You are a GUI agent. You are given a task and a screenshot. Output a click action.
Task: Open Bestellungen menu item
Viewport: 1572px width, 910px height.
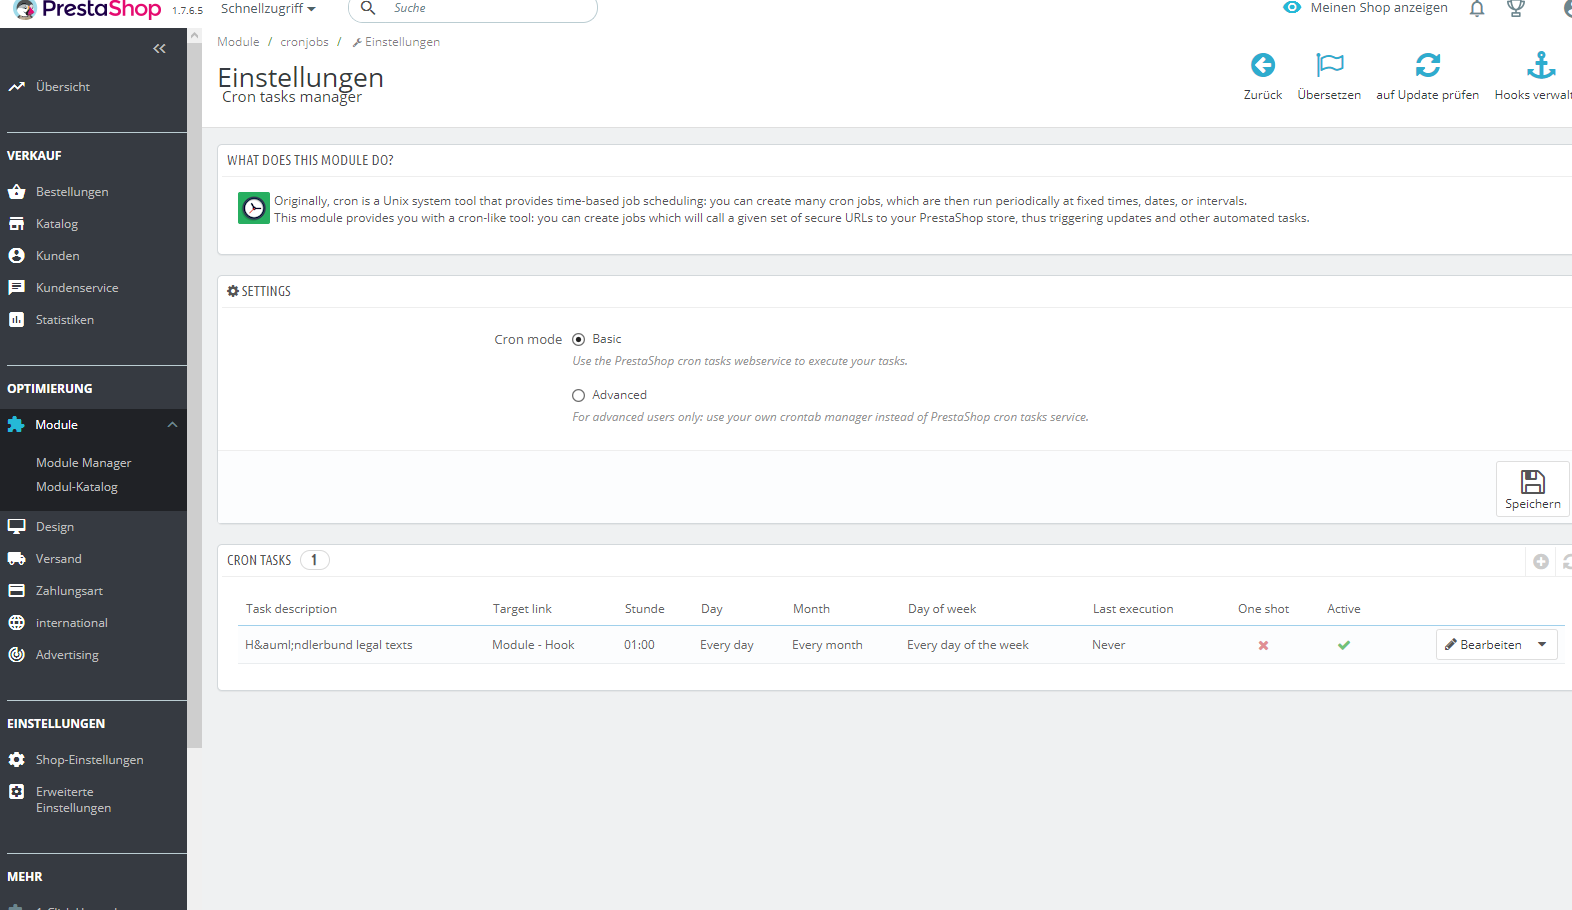(x=72, y=192)
